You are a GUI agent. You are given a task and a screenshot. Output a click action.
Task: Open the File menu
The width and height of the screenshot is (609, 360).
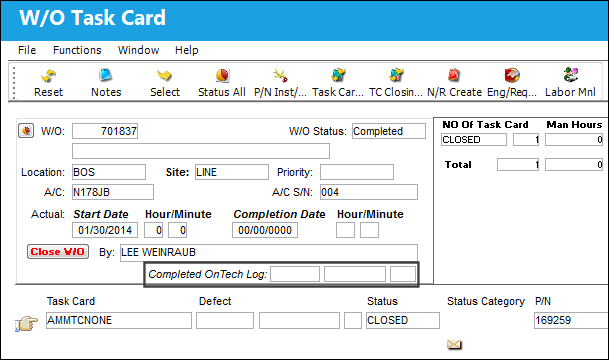[x=27, y=50]
